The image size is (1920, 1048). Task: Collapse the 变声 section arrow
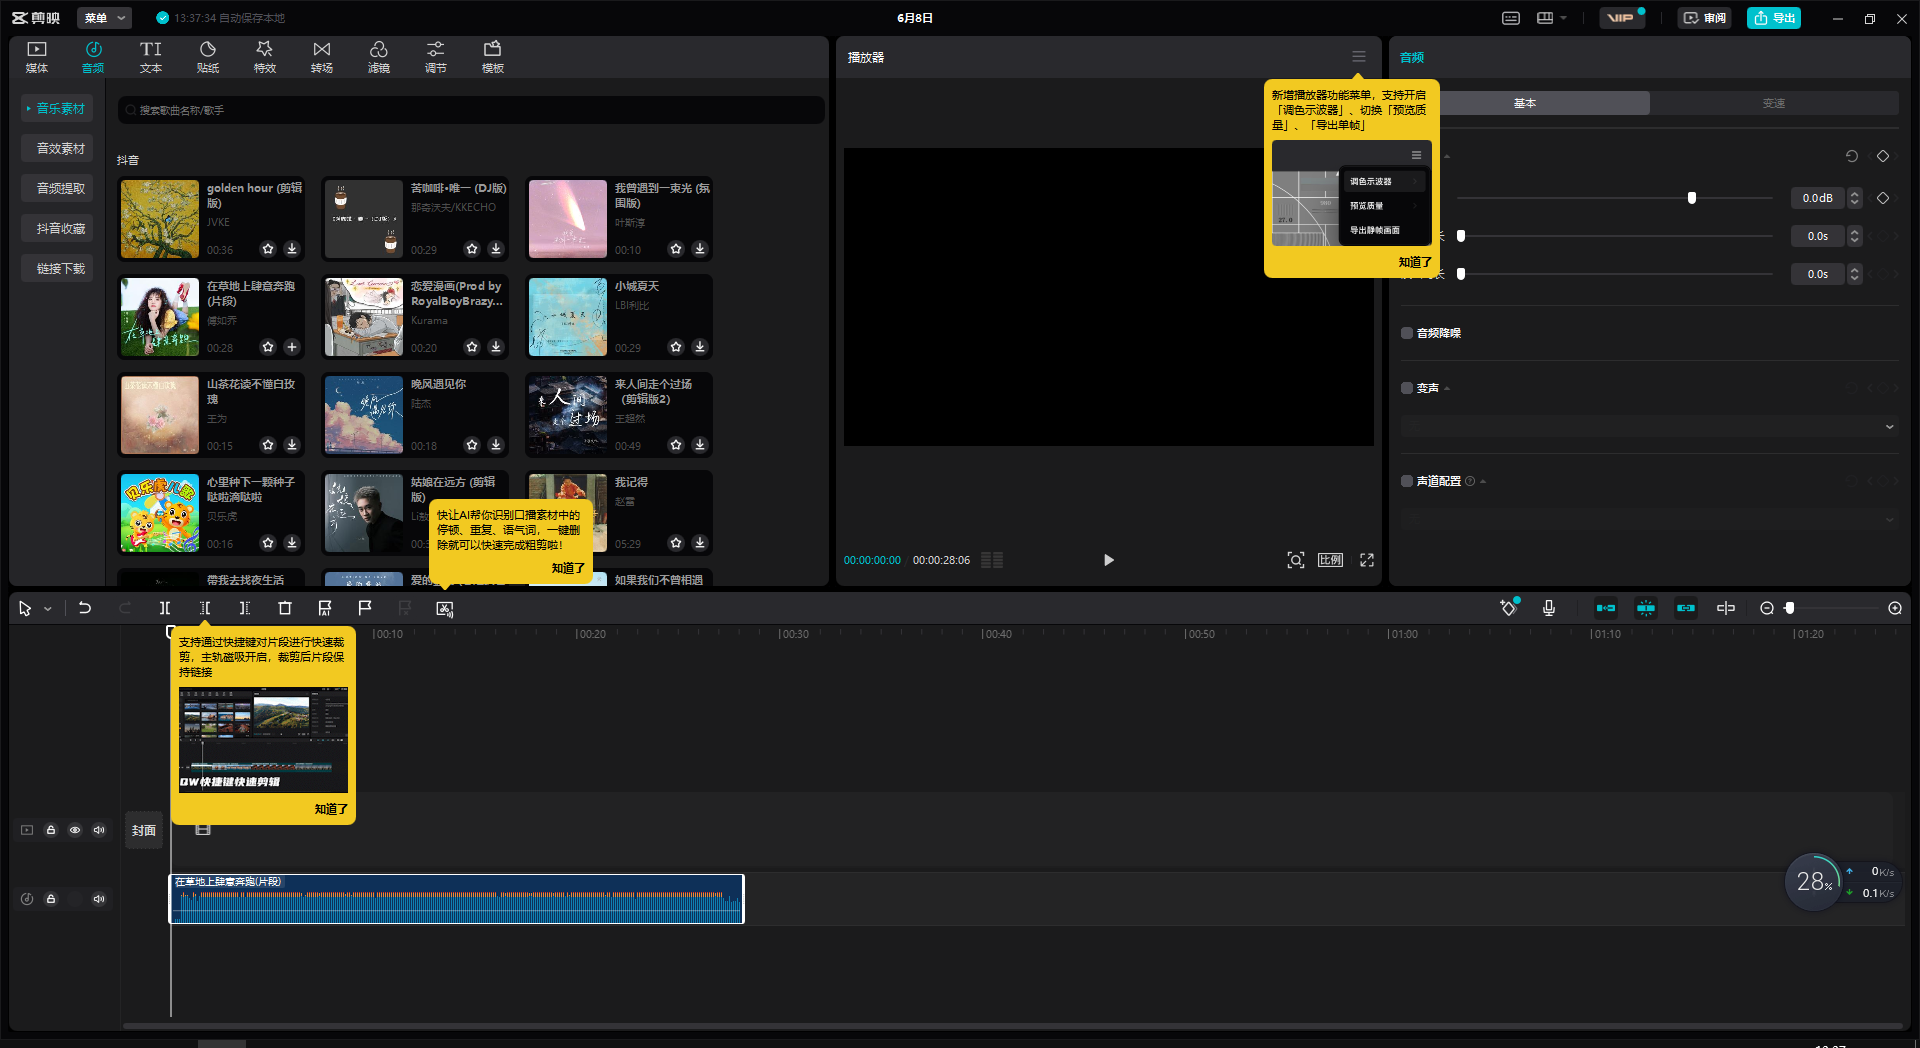pos(1447,388)
